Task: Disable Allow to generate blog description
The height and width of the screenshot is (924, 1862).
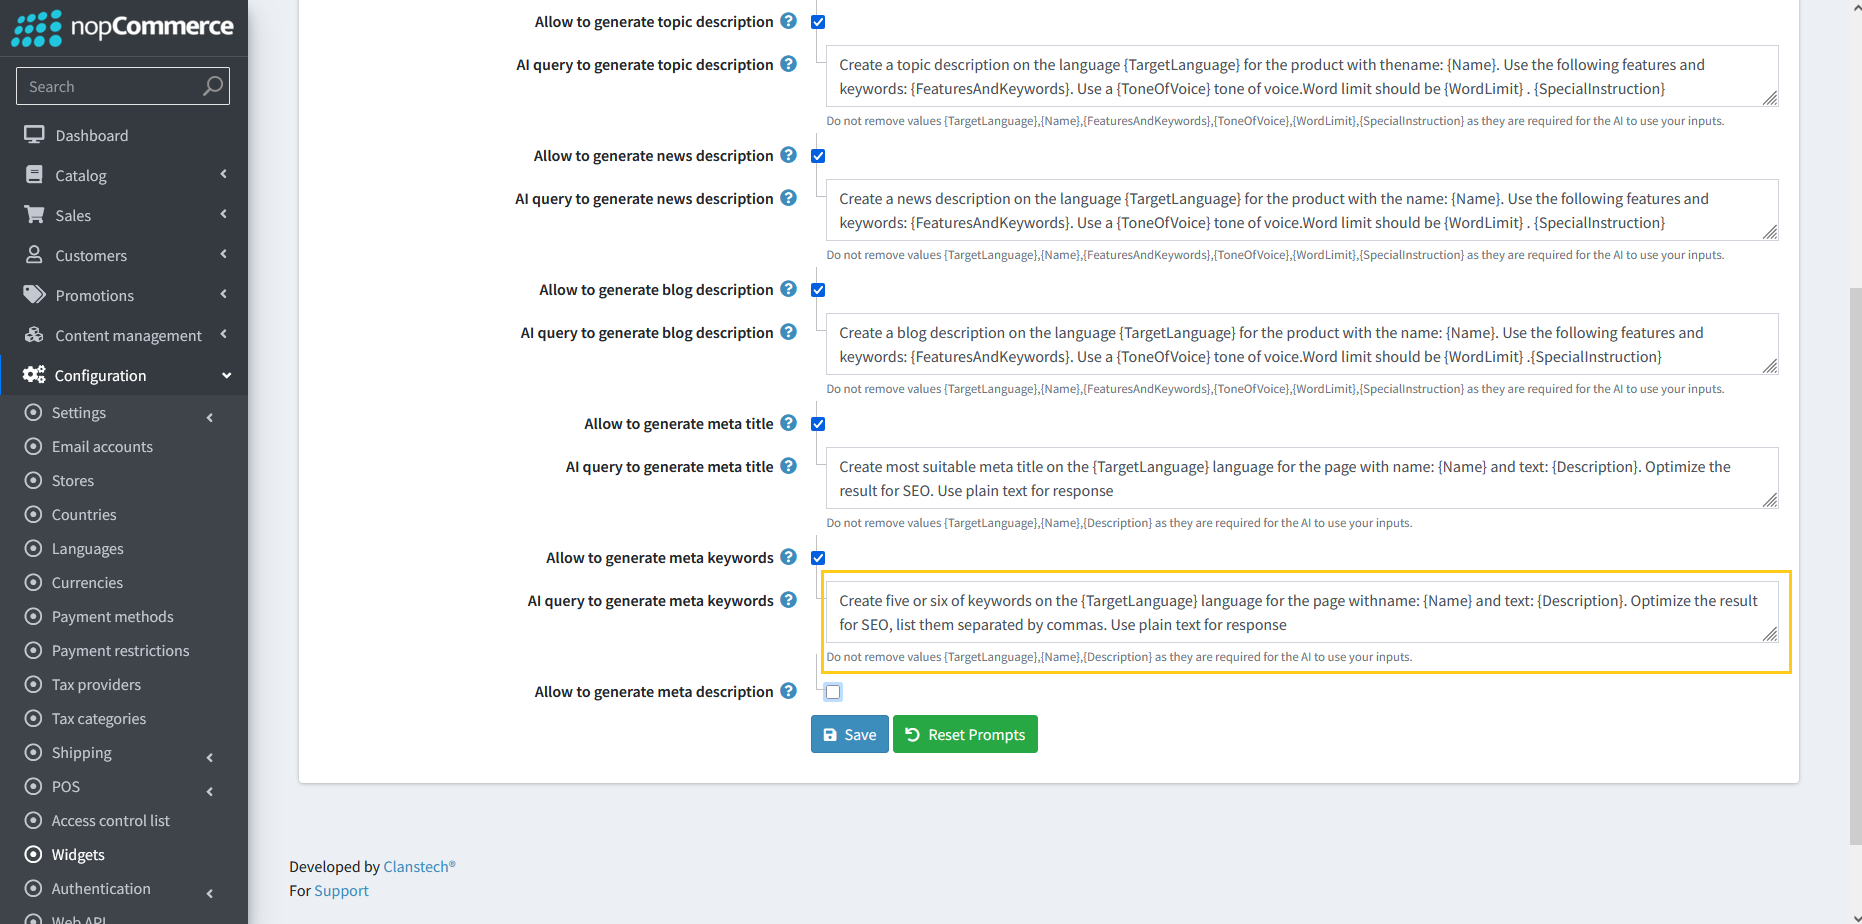Action: pos(818,290)
